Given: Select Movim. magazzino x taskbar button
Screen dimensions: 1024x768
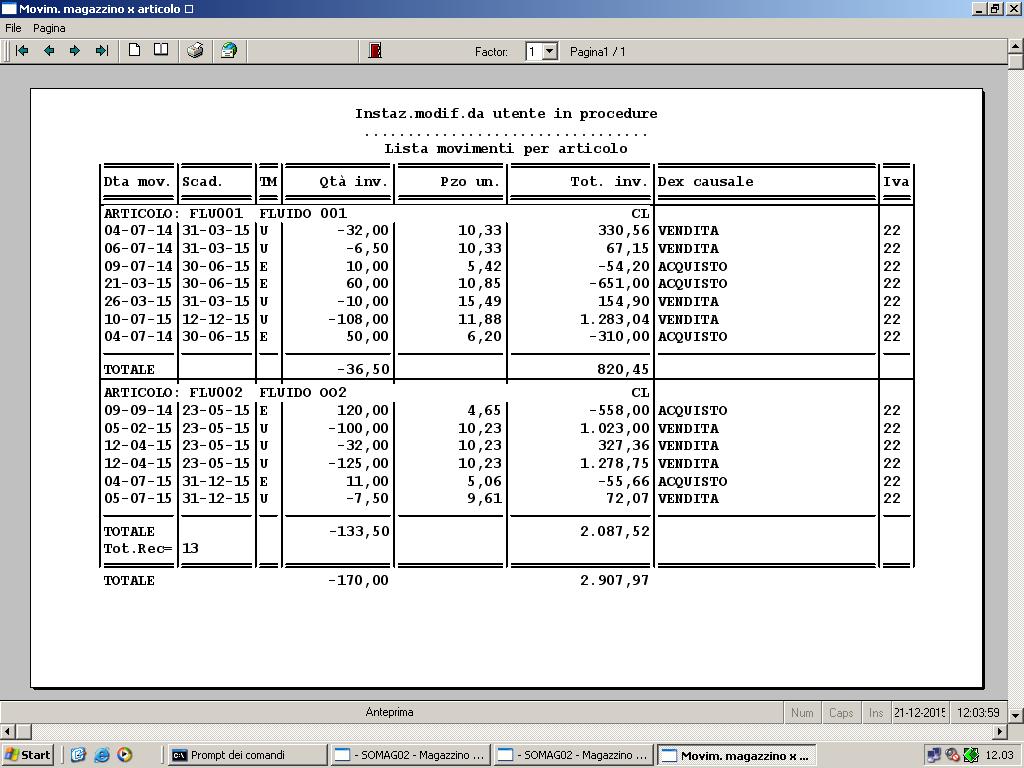Looking at the screenshot, I should pos(737,756).
